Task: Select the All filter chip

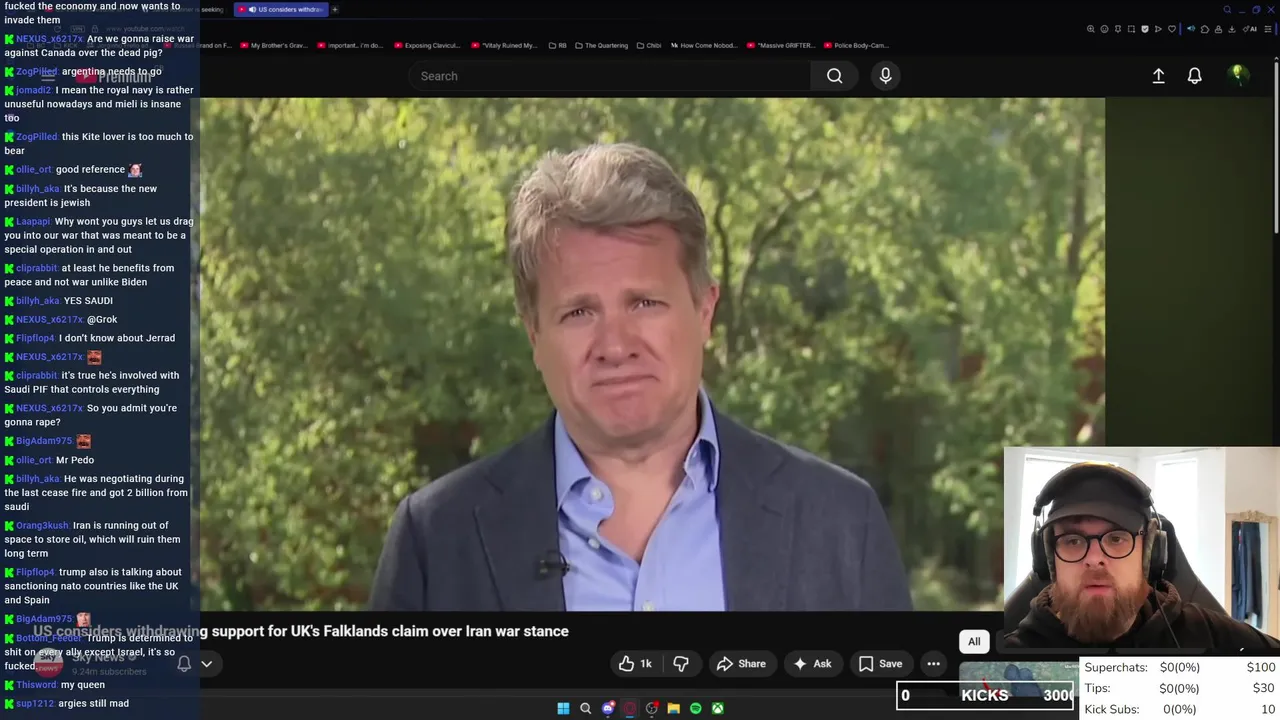Action: pyautogui.click(x=974, y=642)
